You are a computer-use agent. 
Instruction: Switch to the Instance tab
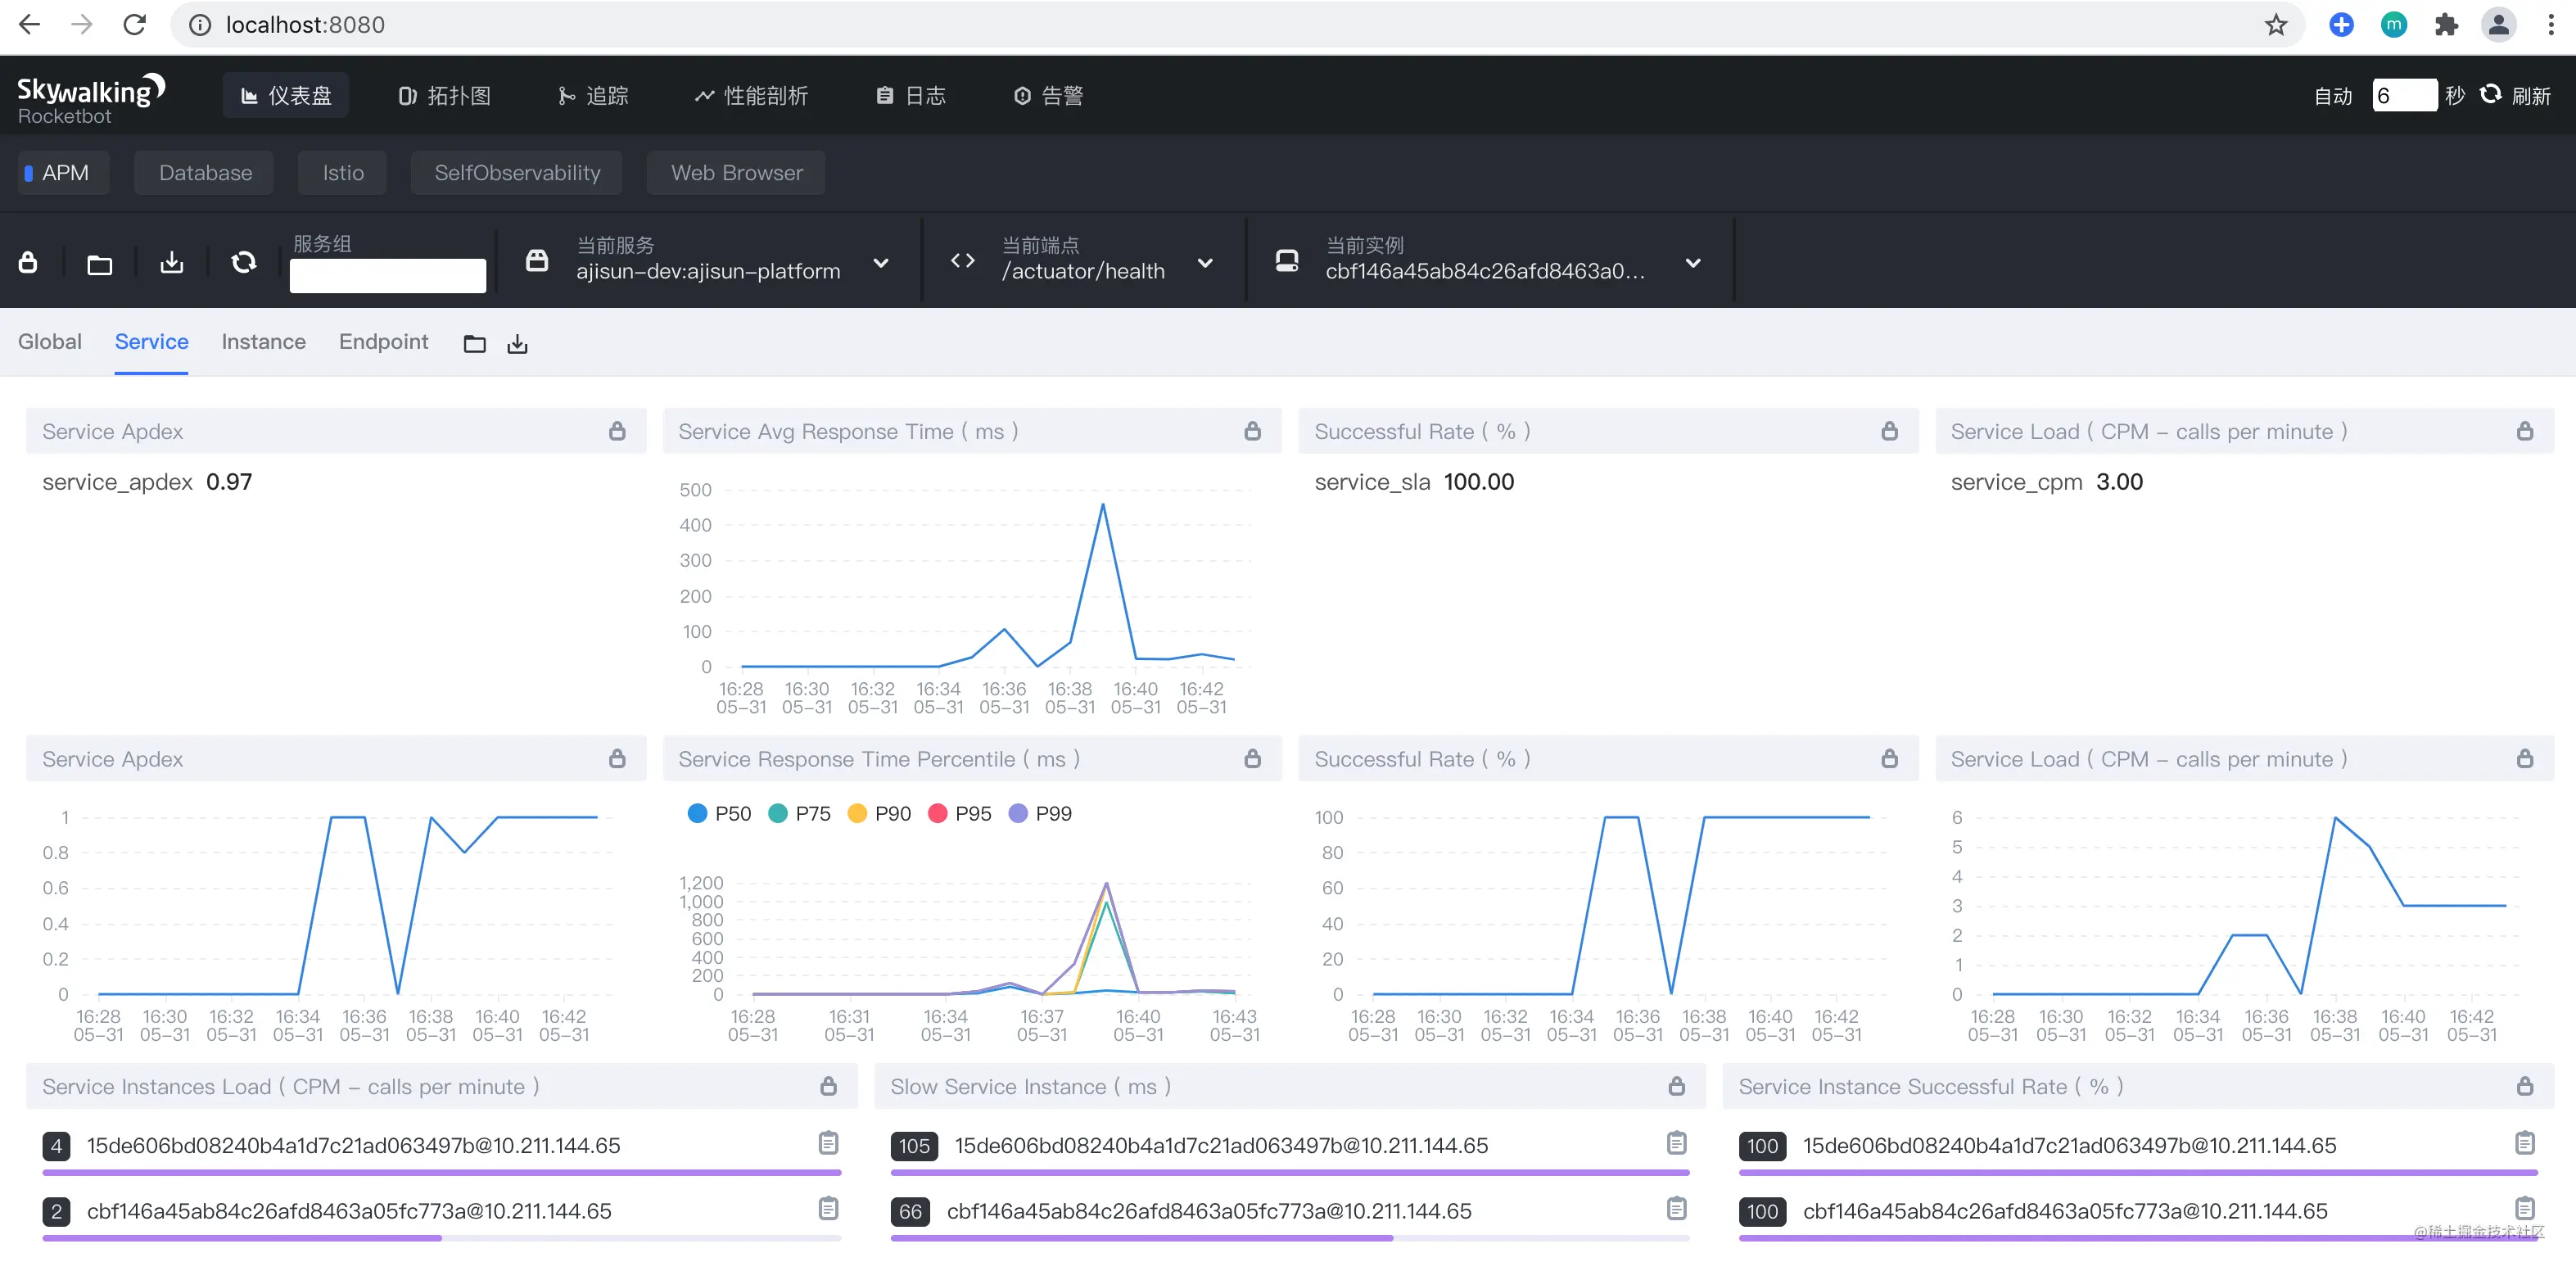click(263, 342)
